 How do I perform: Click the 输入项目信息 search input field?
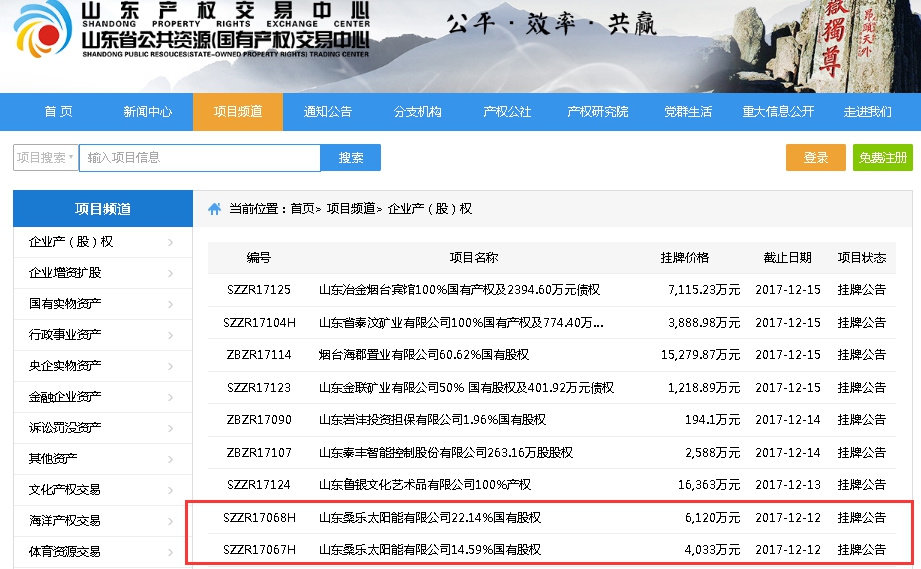tap(200, 157)
